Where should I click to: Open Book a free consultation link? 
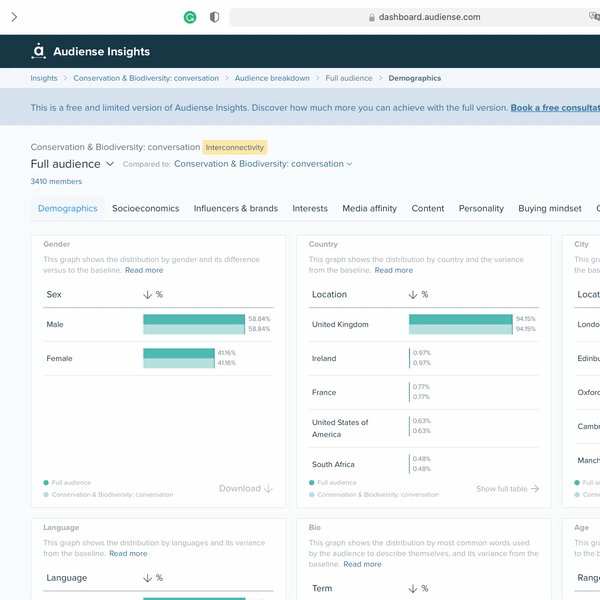coord(555,108)
